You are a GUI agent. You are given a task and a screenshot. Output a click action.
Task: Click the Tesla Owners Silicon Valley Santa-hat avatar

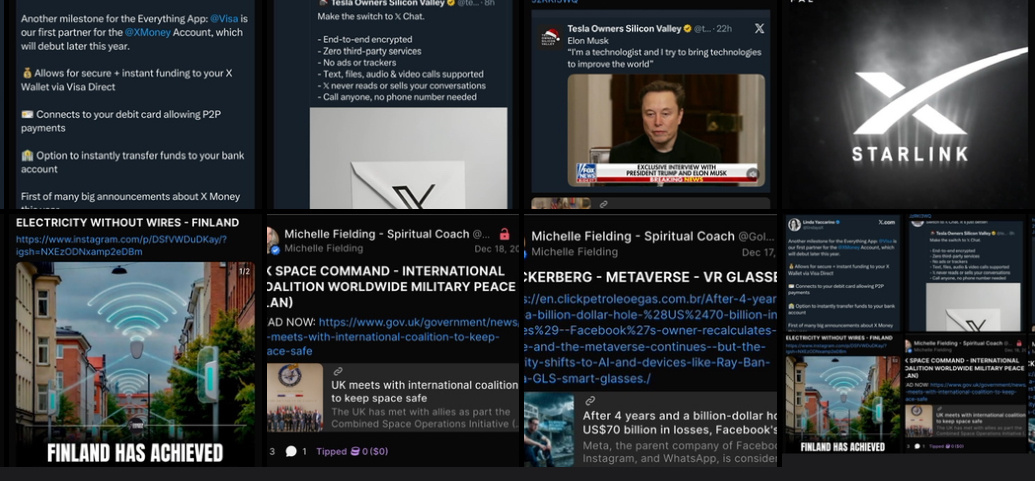[x=550, y=36]
